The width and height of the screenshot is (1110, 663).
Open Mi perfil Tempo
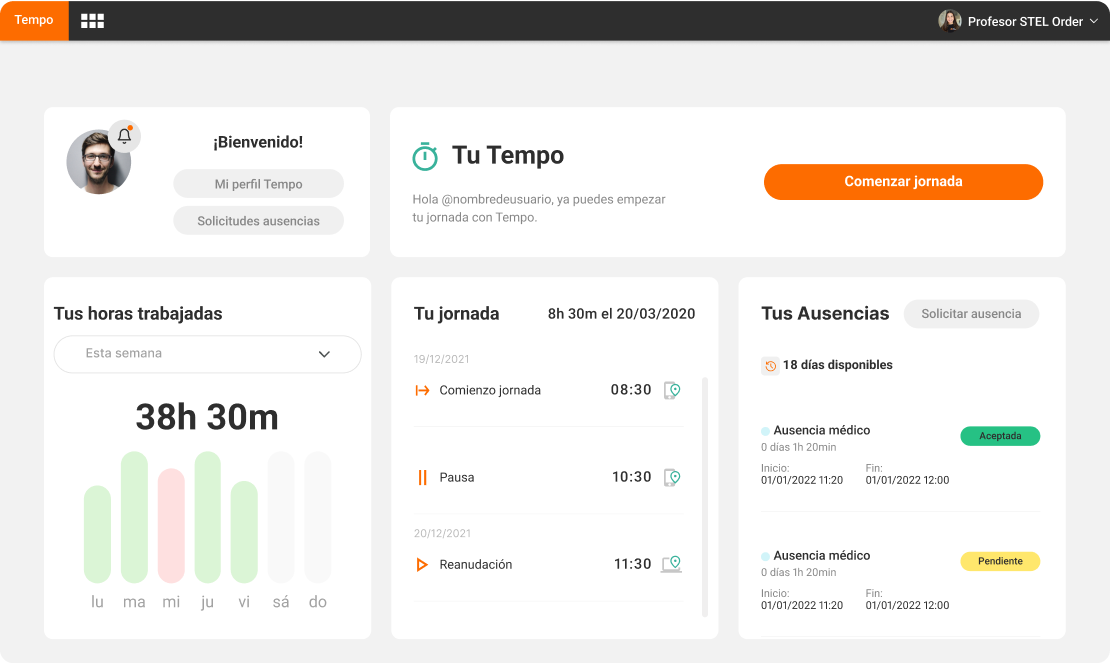click(258, 184)
